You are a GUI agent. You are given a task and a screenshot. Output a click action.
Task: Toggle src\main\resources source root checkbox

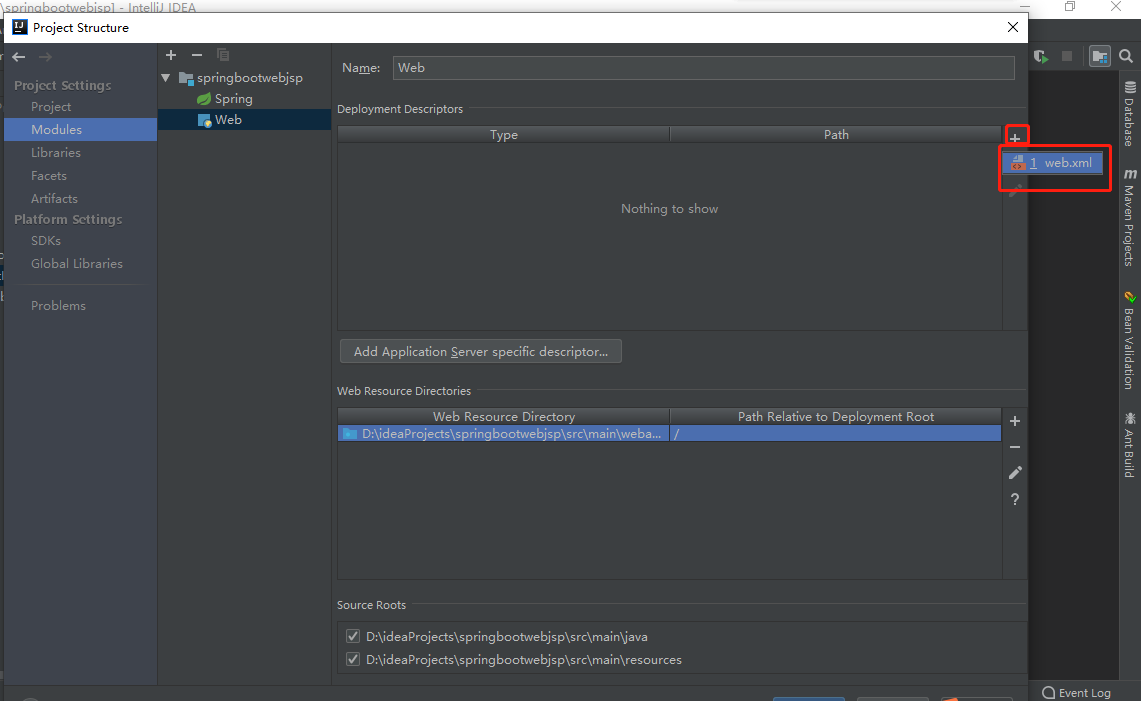click(353, 660)
